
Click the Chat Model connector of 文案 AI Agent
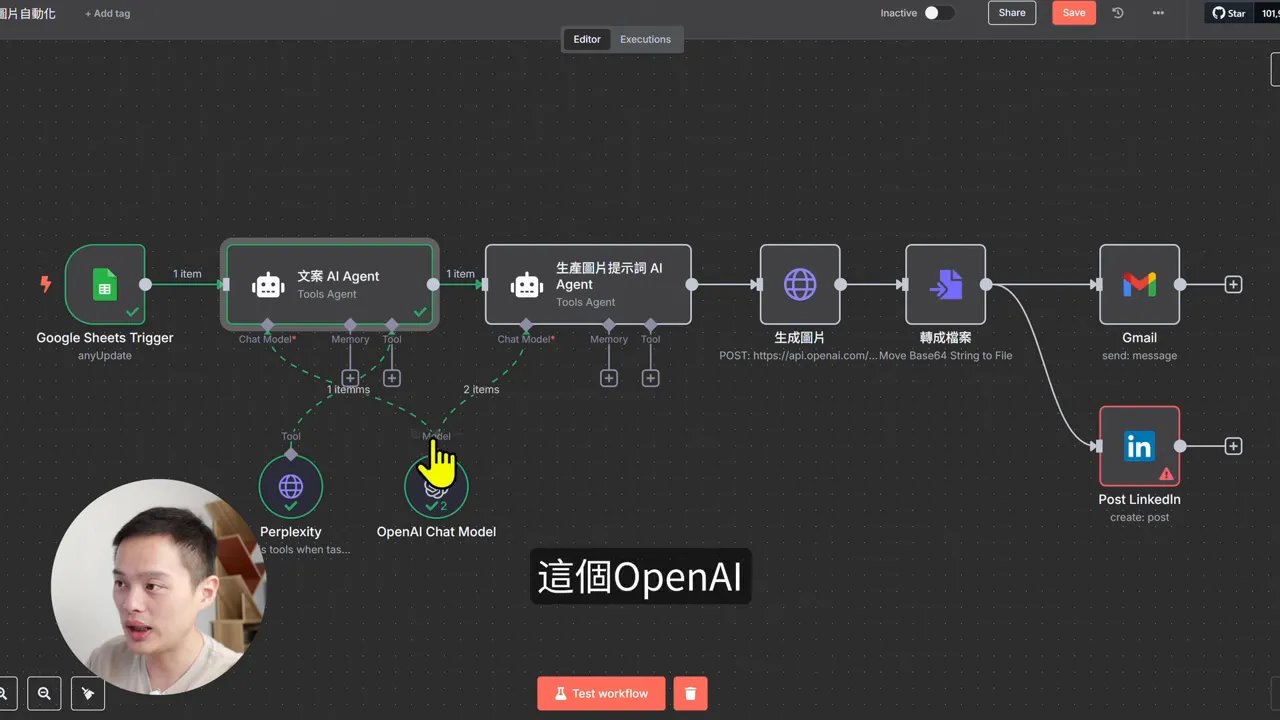[267, 325]
